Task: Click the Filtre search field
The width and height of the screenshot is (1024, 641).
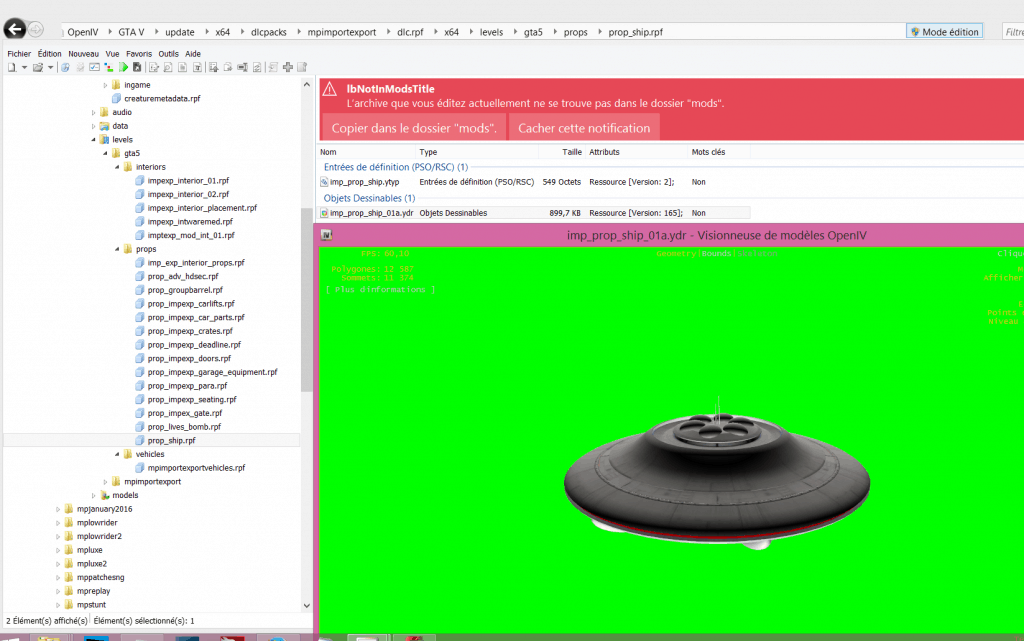Action: coord(1010,31)
